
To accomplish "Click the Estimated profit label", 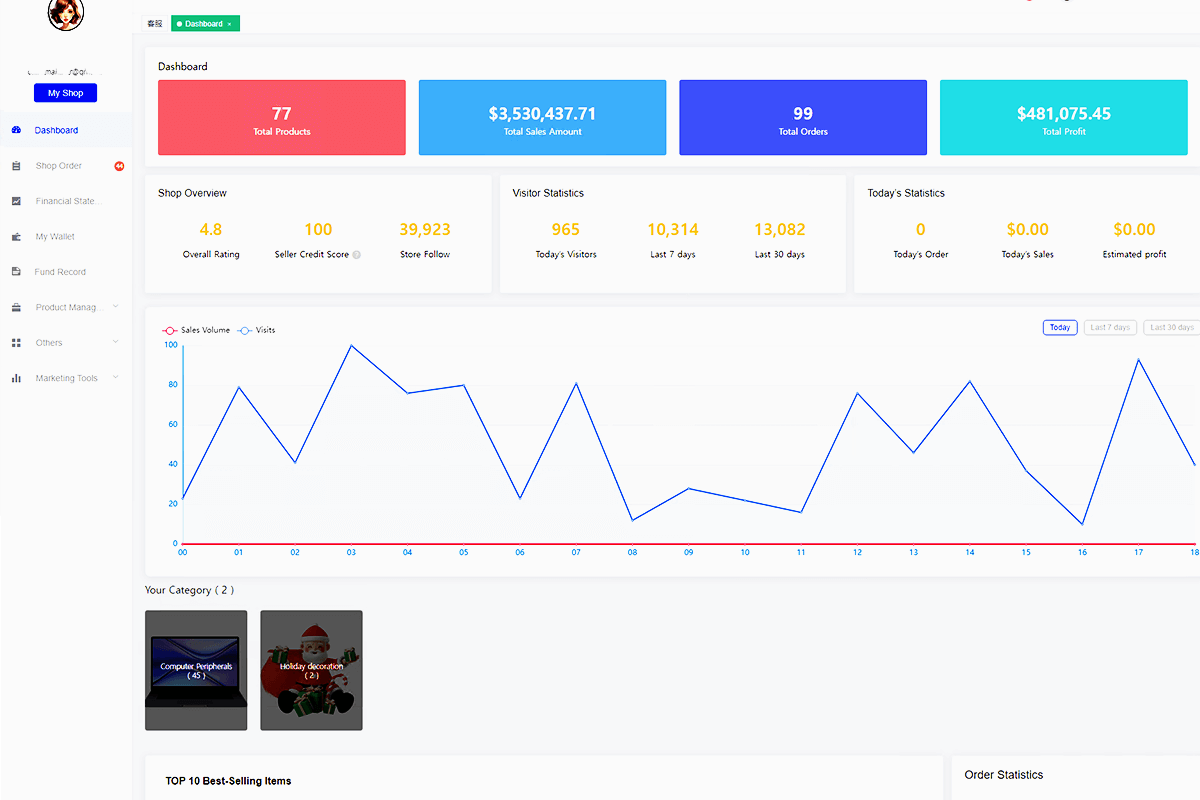I will [1135, 255].
